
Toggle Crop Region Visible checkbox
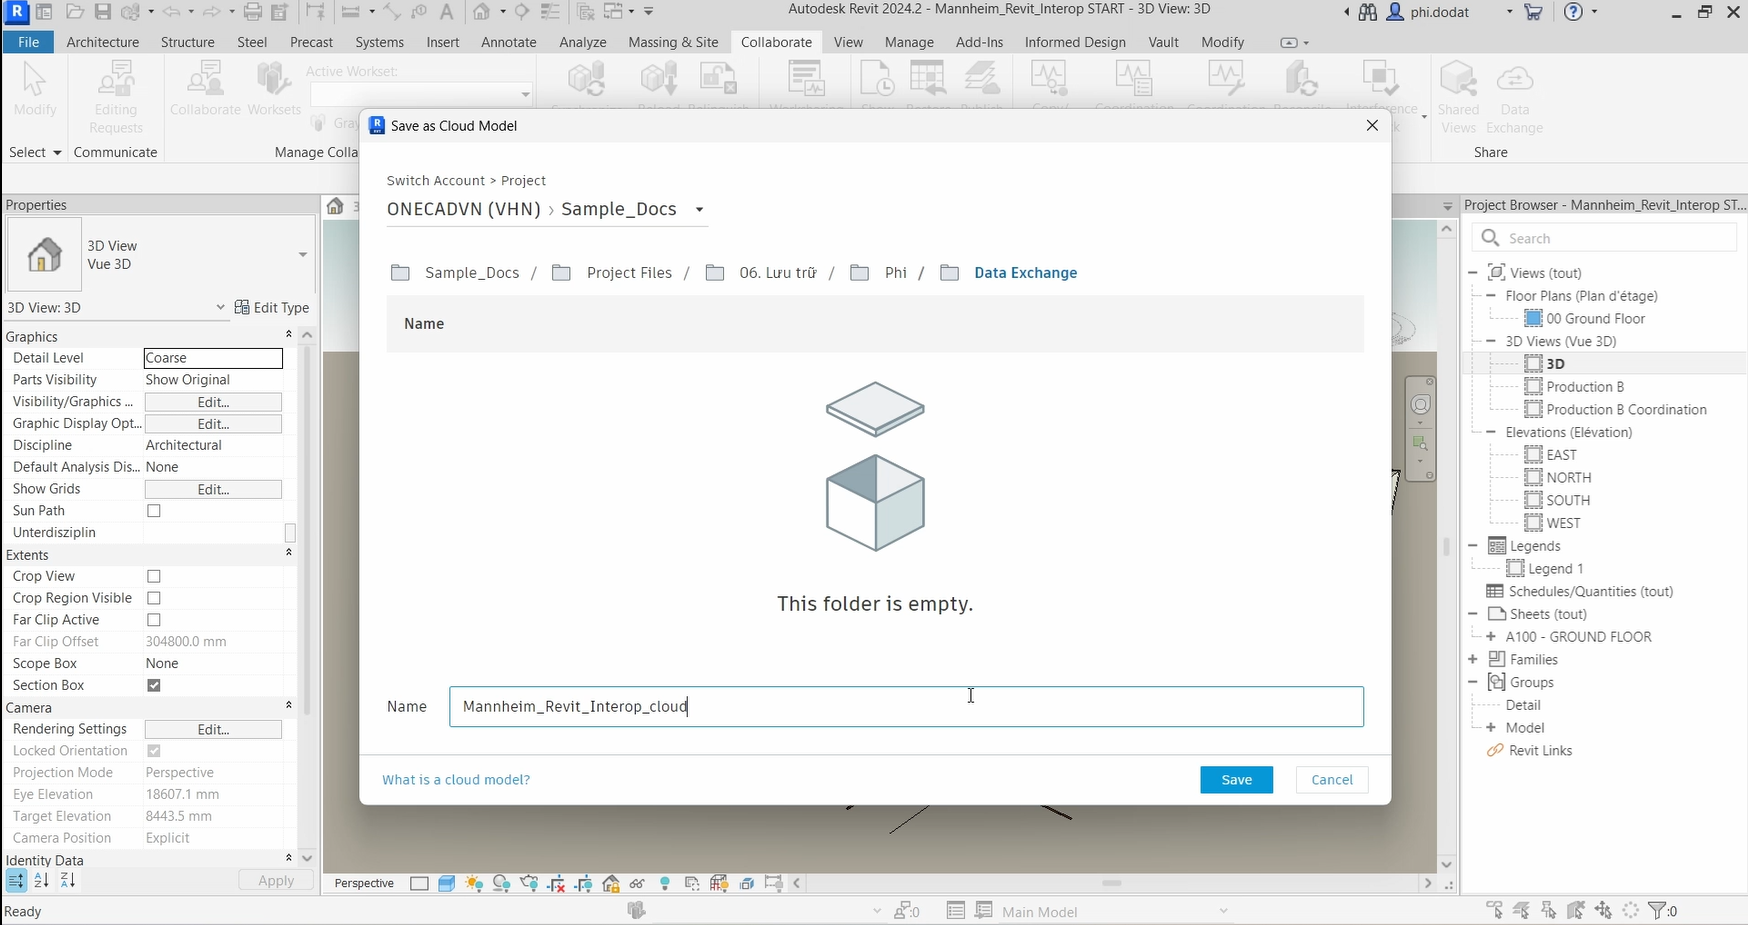[154, 598]
